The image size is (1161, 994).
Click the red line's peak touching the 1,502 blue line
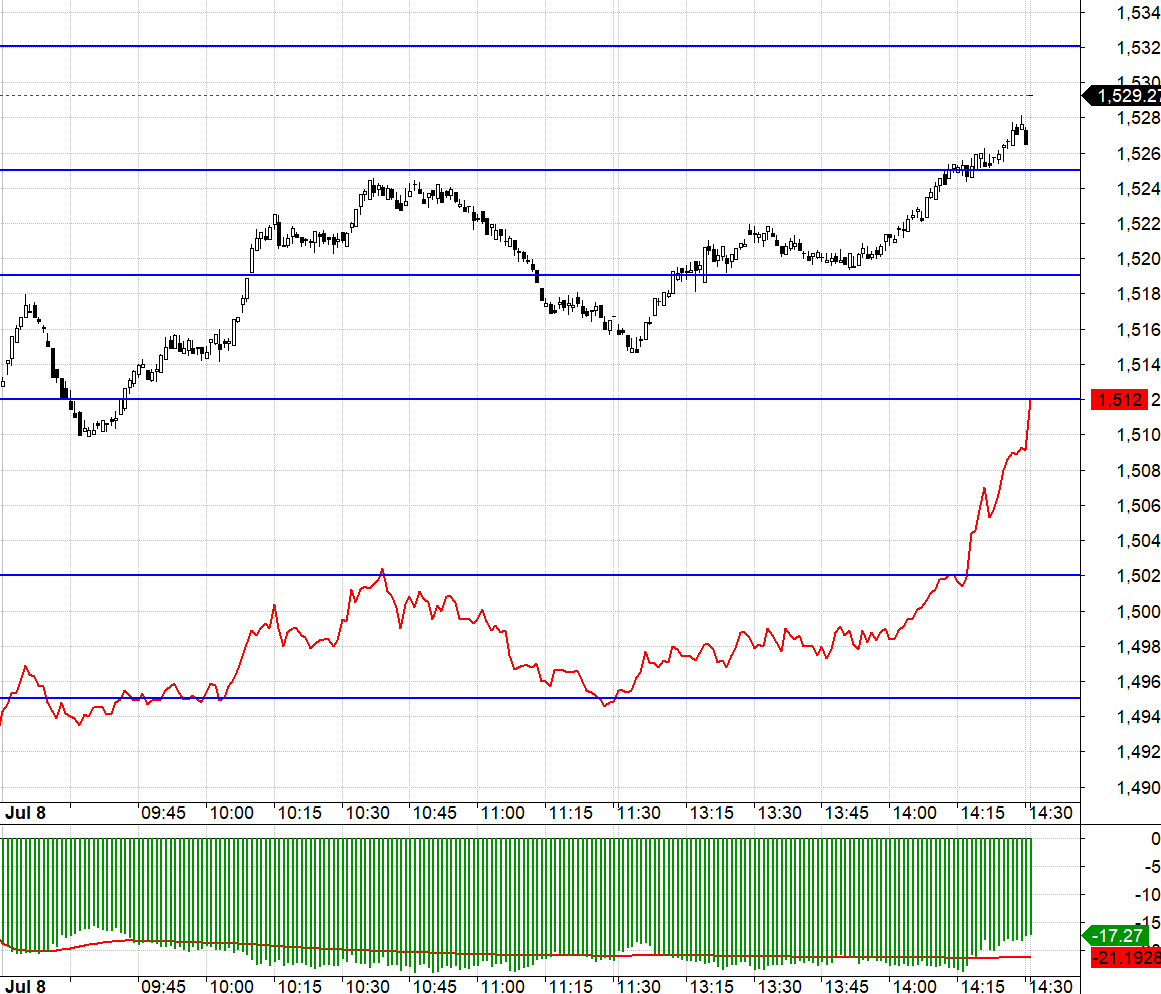pyautogui.click(x=382, y=570)
